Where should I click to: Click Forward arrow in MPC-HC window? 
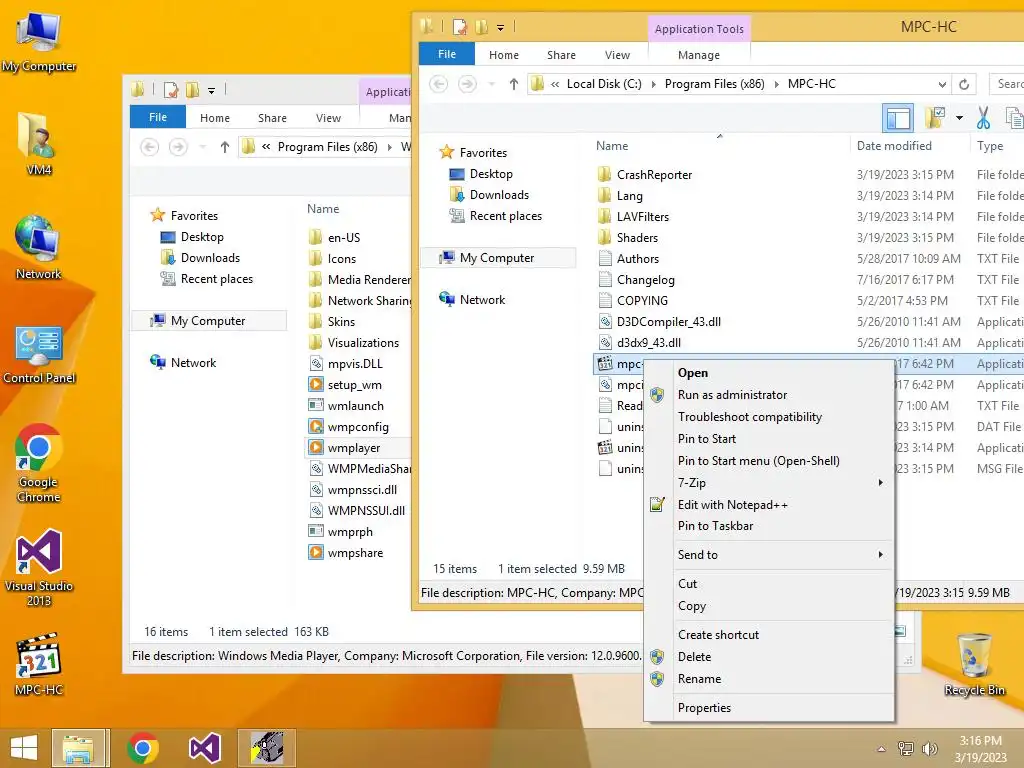pos(468,84)
